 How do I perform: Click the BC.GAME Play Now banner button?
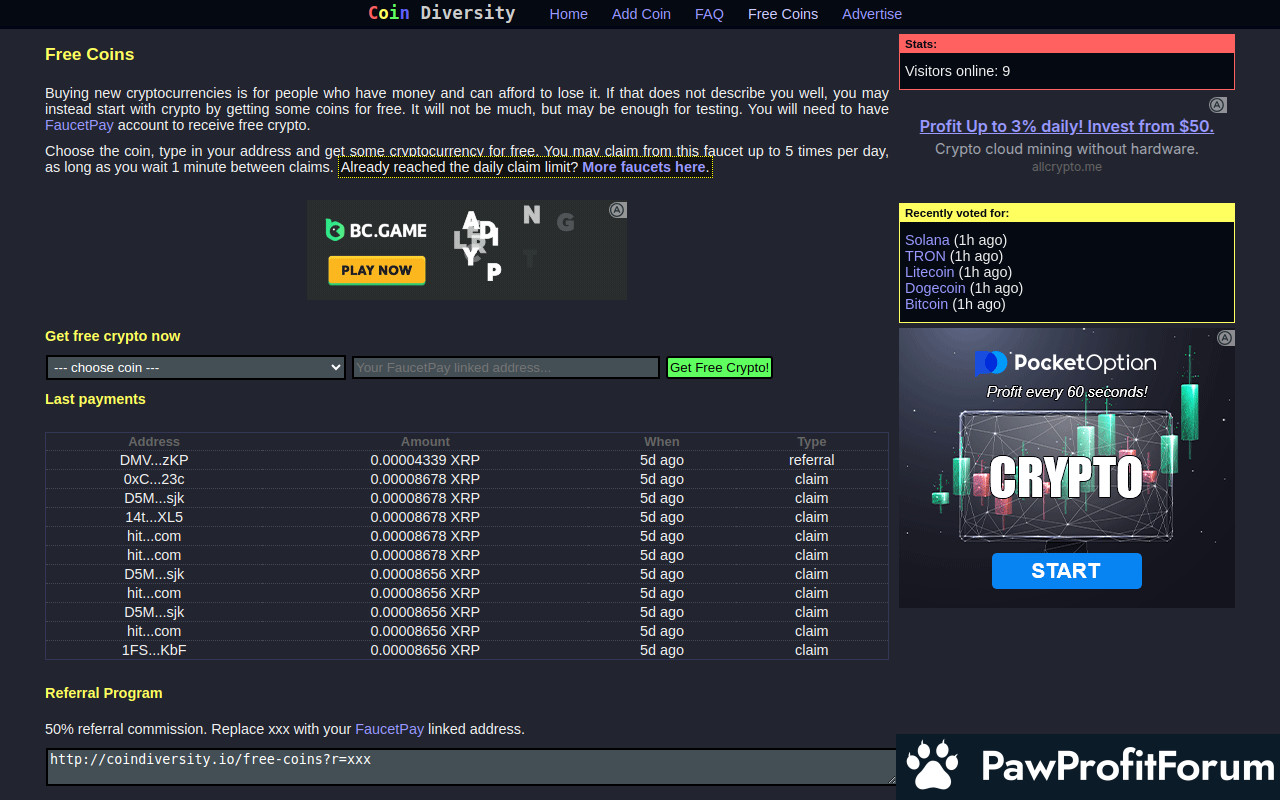[x=377, y=270]
